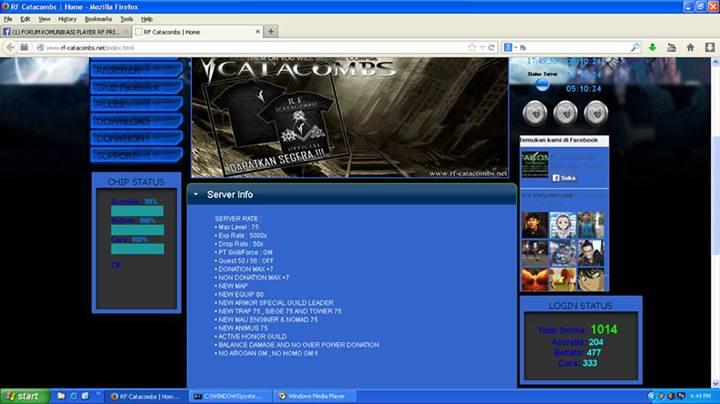This screenshot has width=720, height=404.
Task: Open the REGISTER site menu button
Action: pos(136,70)
